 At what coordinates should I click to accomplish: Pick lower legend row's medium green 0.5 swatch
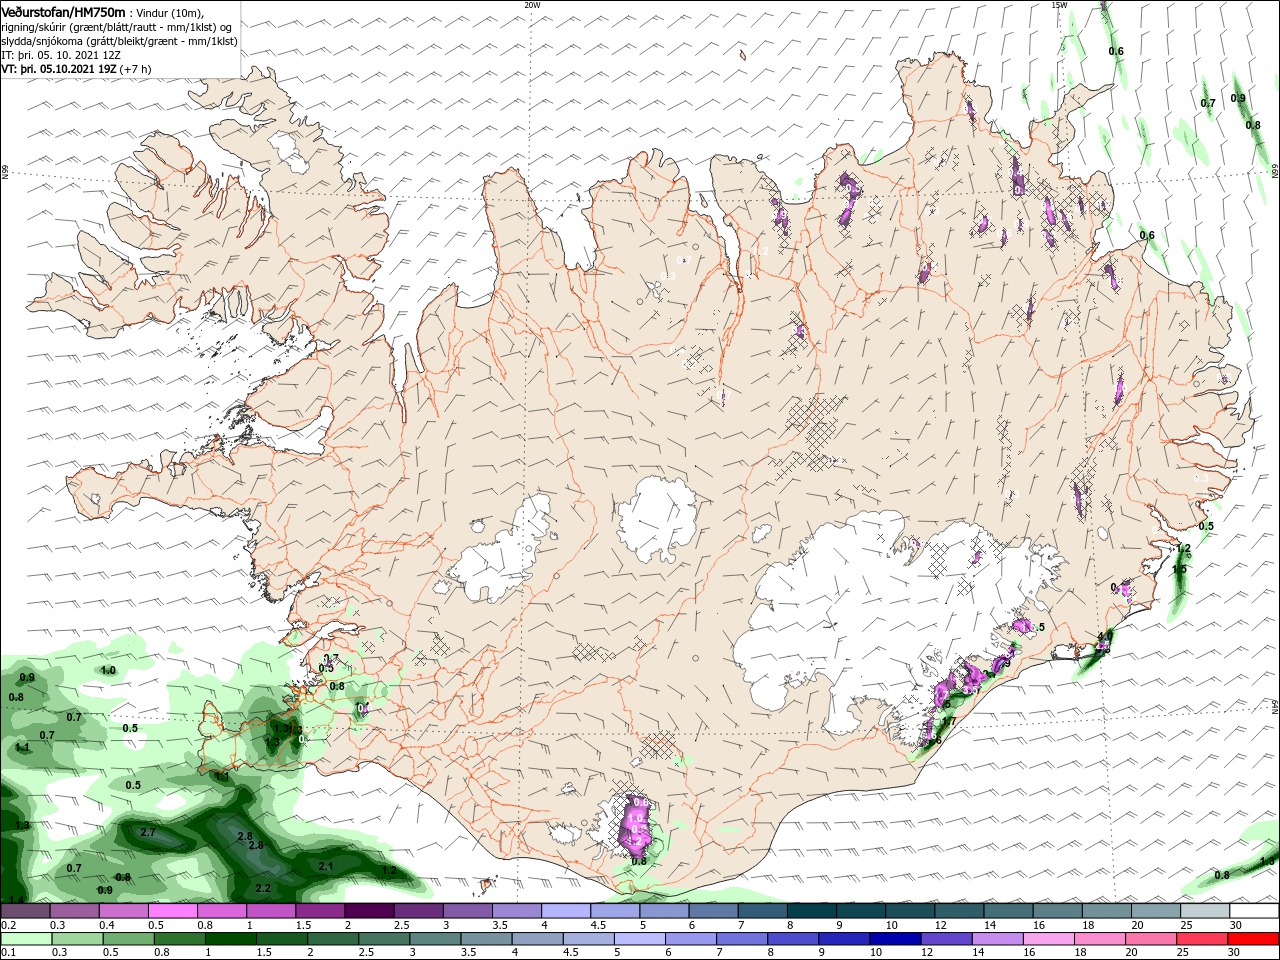(128, 939)
